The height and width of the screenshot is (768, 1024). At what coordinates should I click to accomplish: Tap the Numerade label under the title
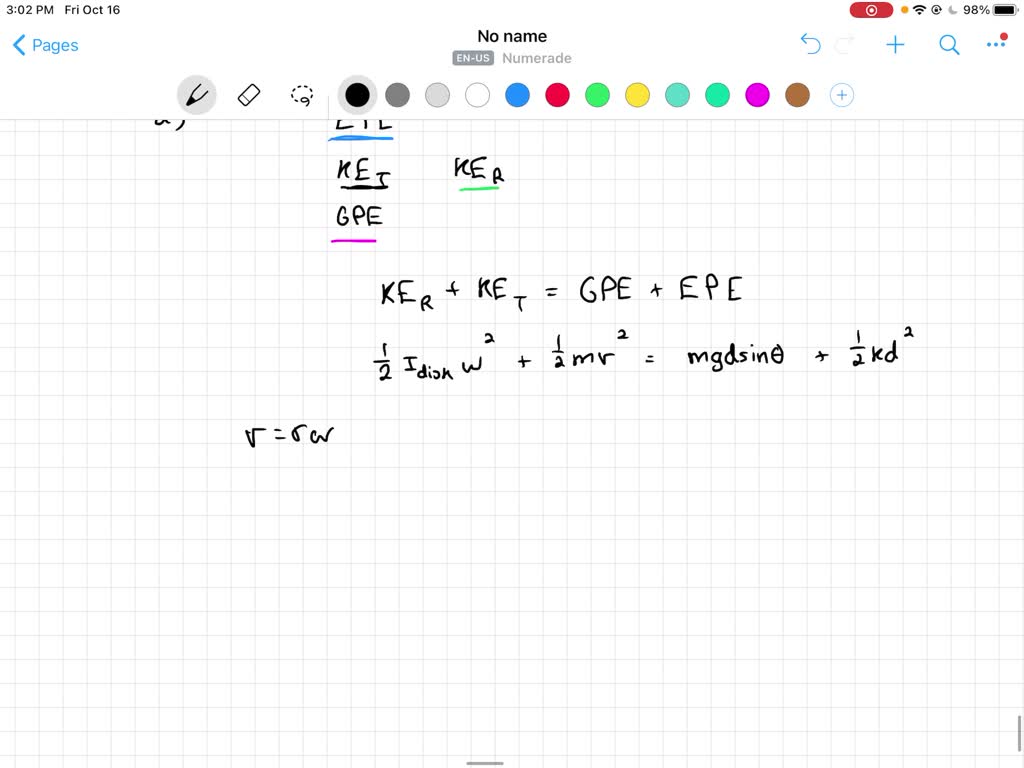pyautogui.click(x=537, y=58)
